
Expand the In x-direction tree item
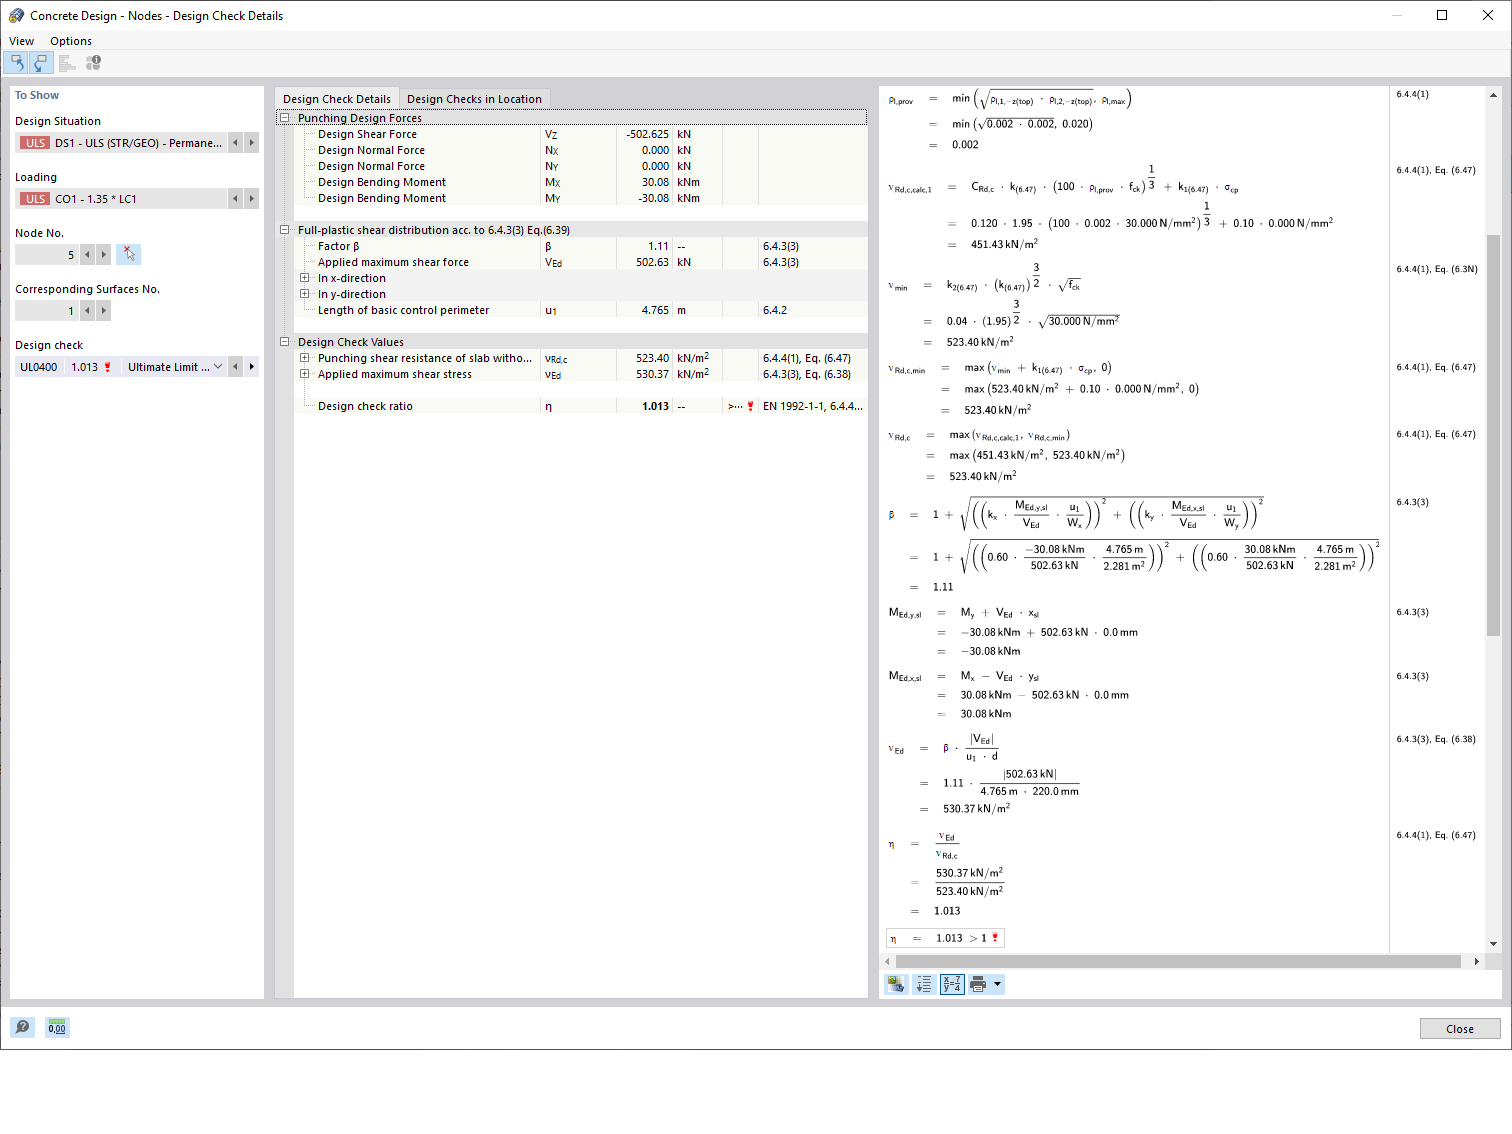305,278
